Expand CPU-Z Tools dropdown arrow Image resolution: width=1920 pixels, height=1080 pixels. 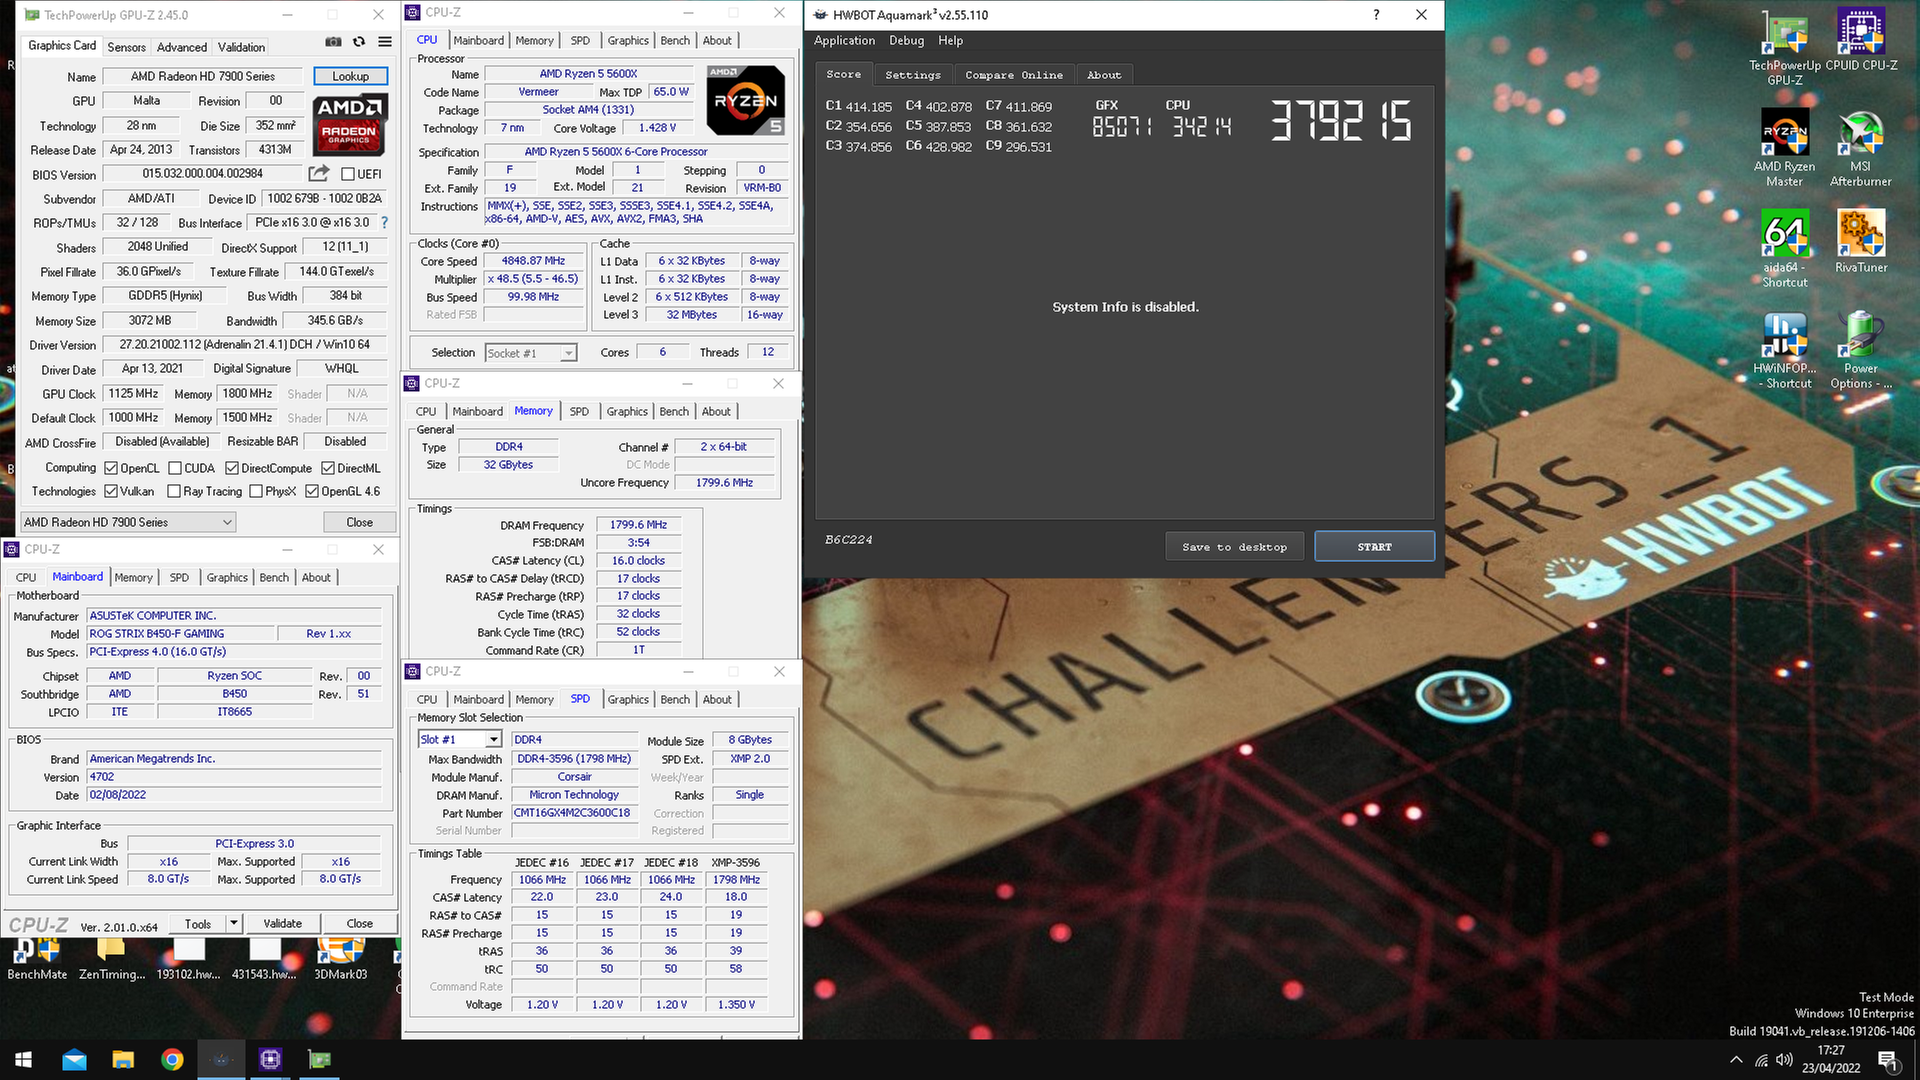click(234, 923)
